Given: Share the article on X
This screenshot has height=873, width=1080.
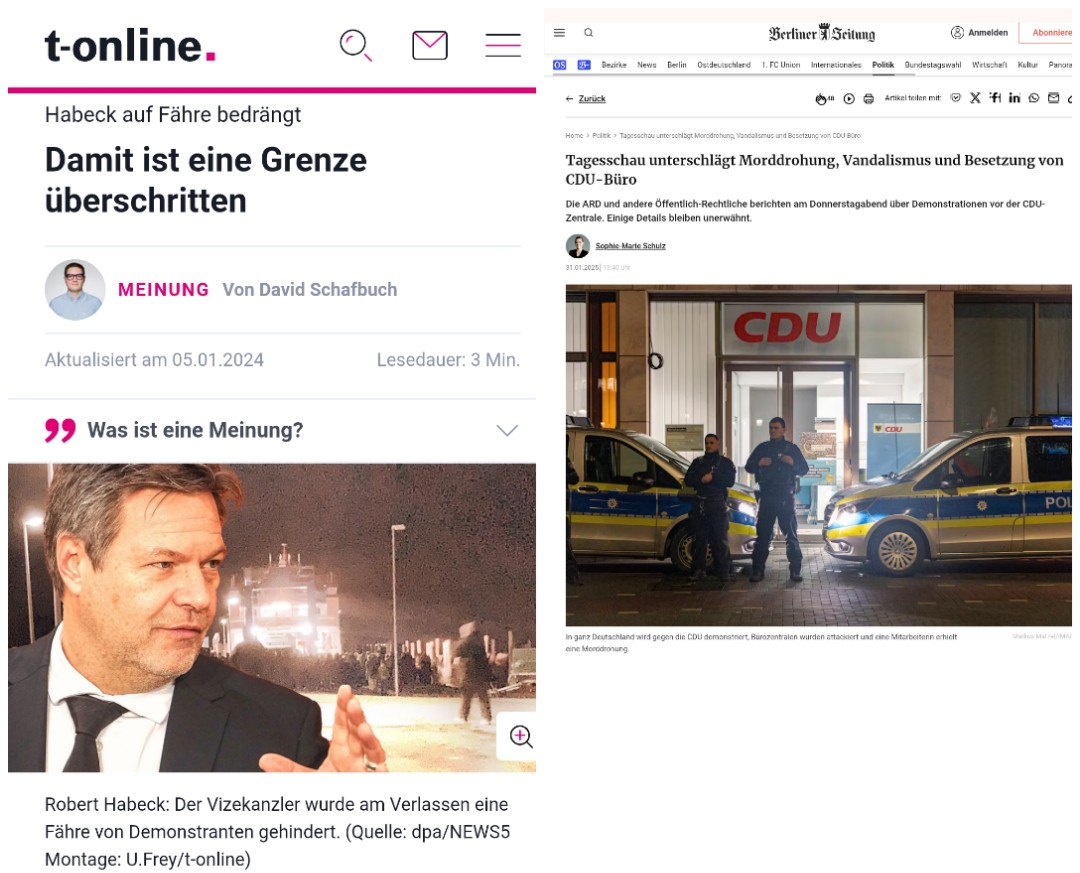Looking at the screenshot, I should [x=975, y=98].
